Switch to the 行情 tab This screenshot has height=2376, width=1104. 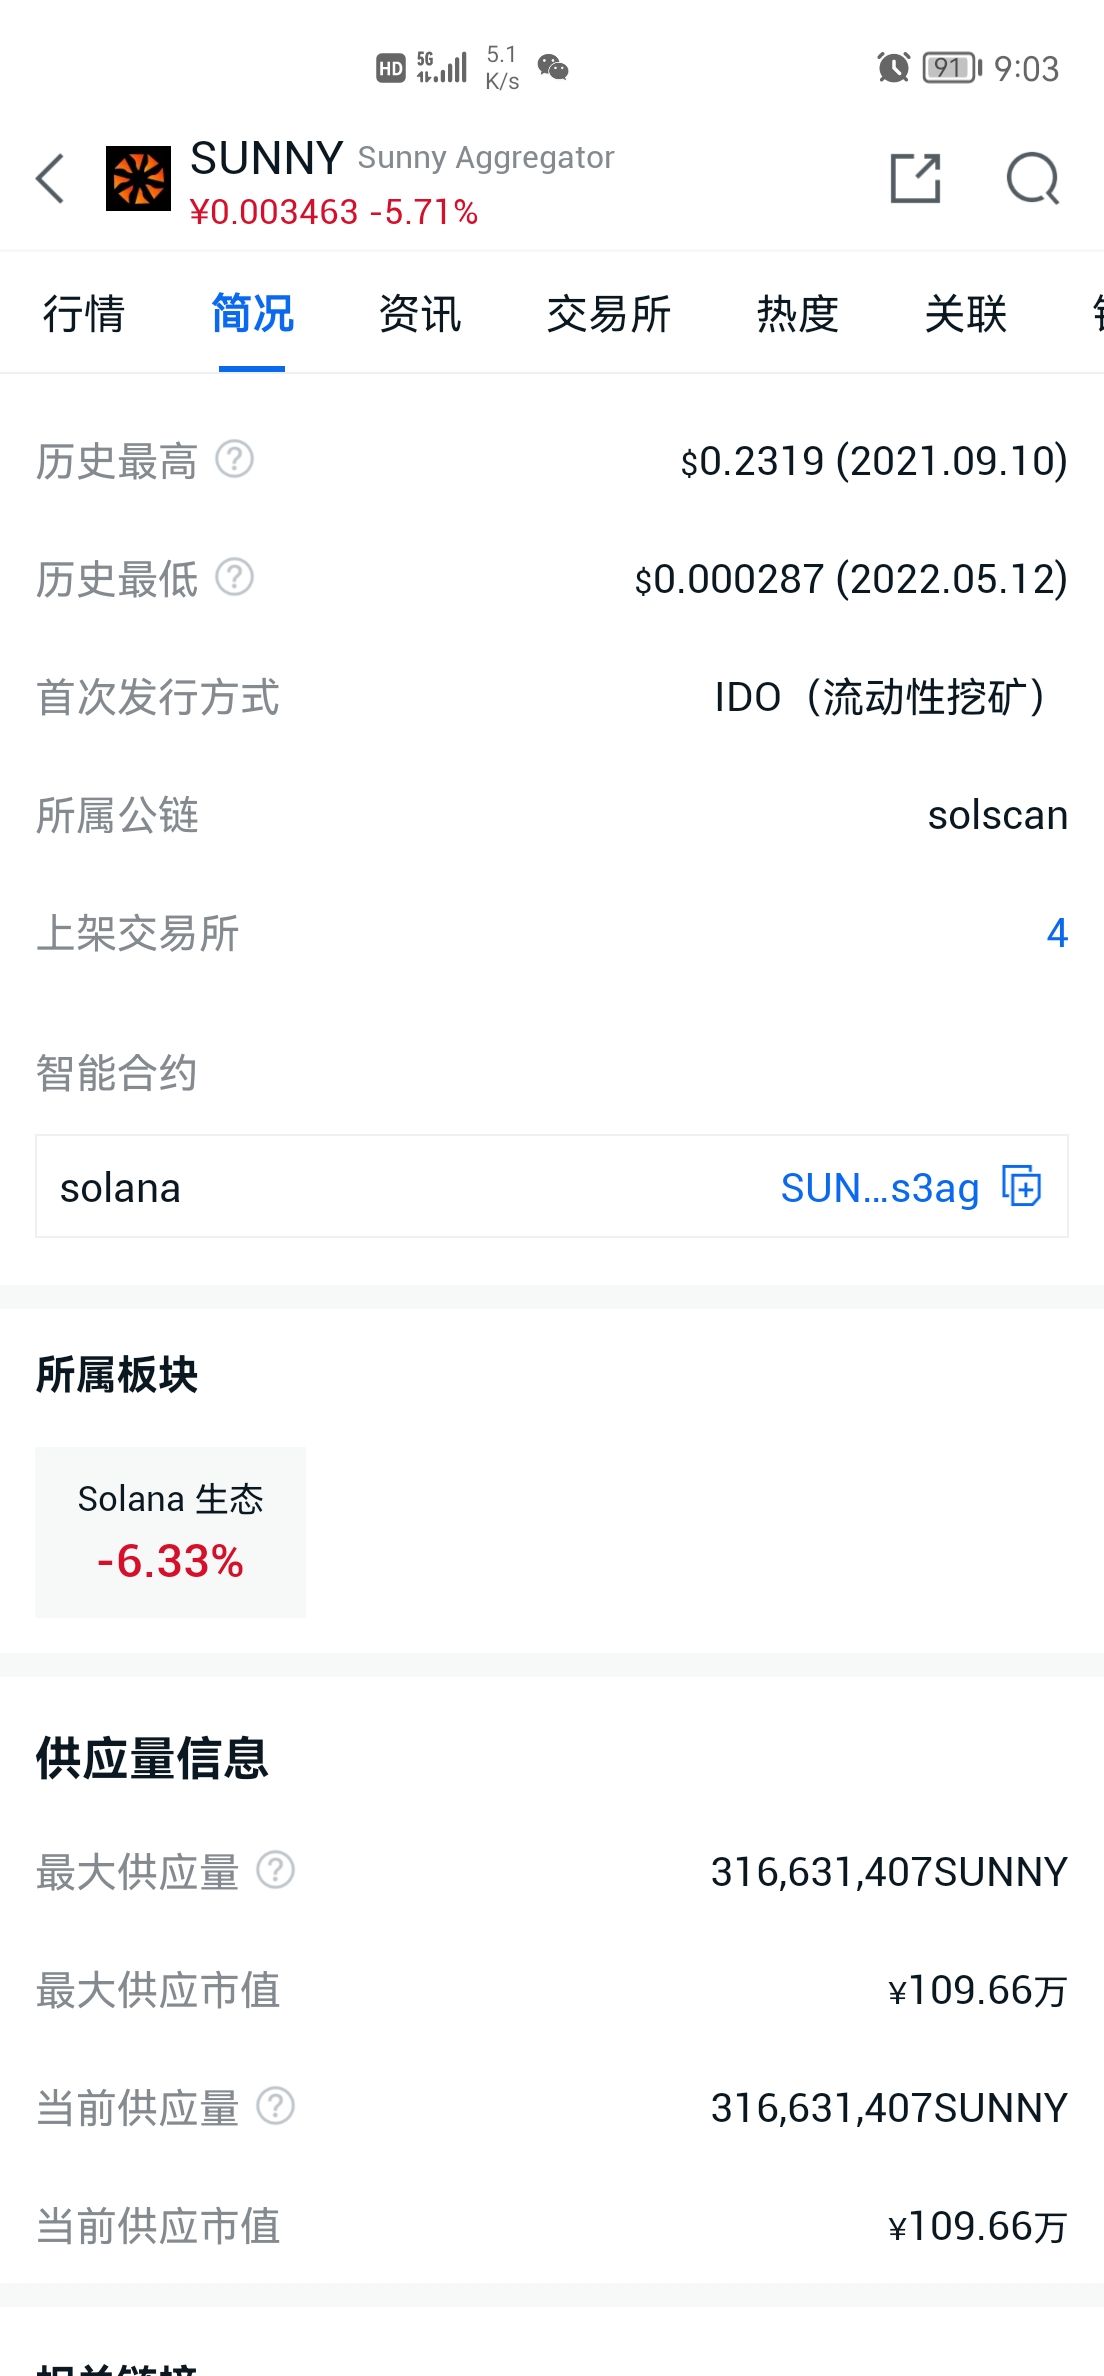(x=84, y=314)
